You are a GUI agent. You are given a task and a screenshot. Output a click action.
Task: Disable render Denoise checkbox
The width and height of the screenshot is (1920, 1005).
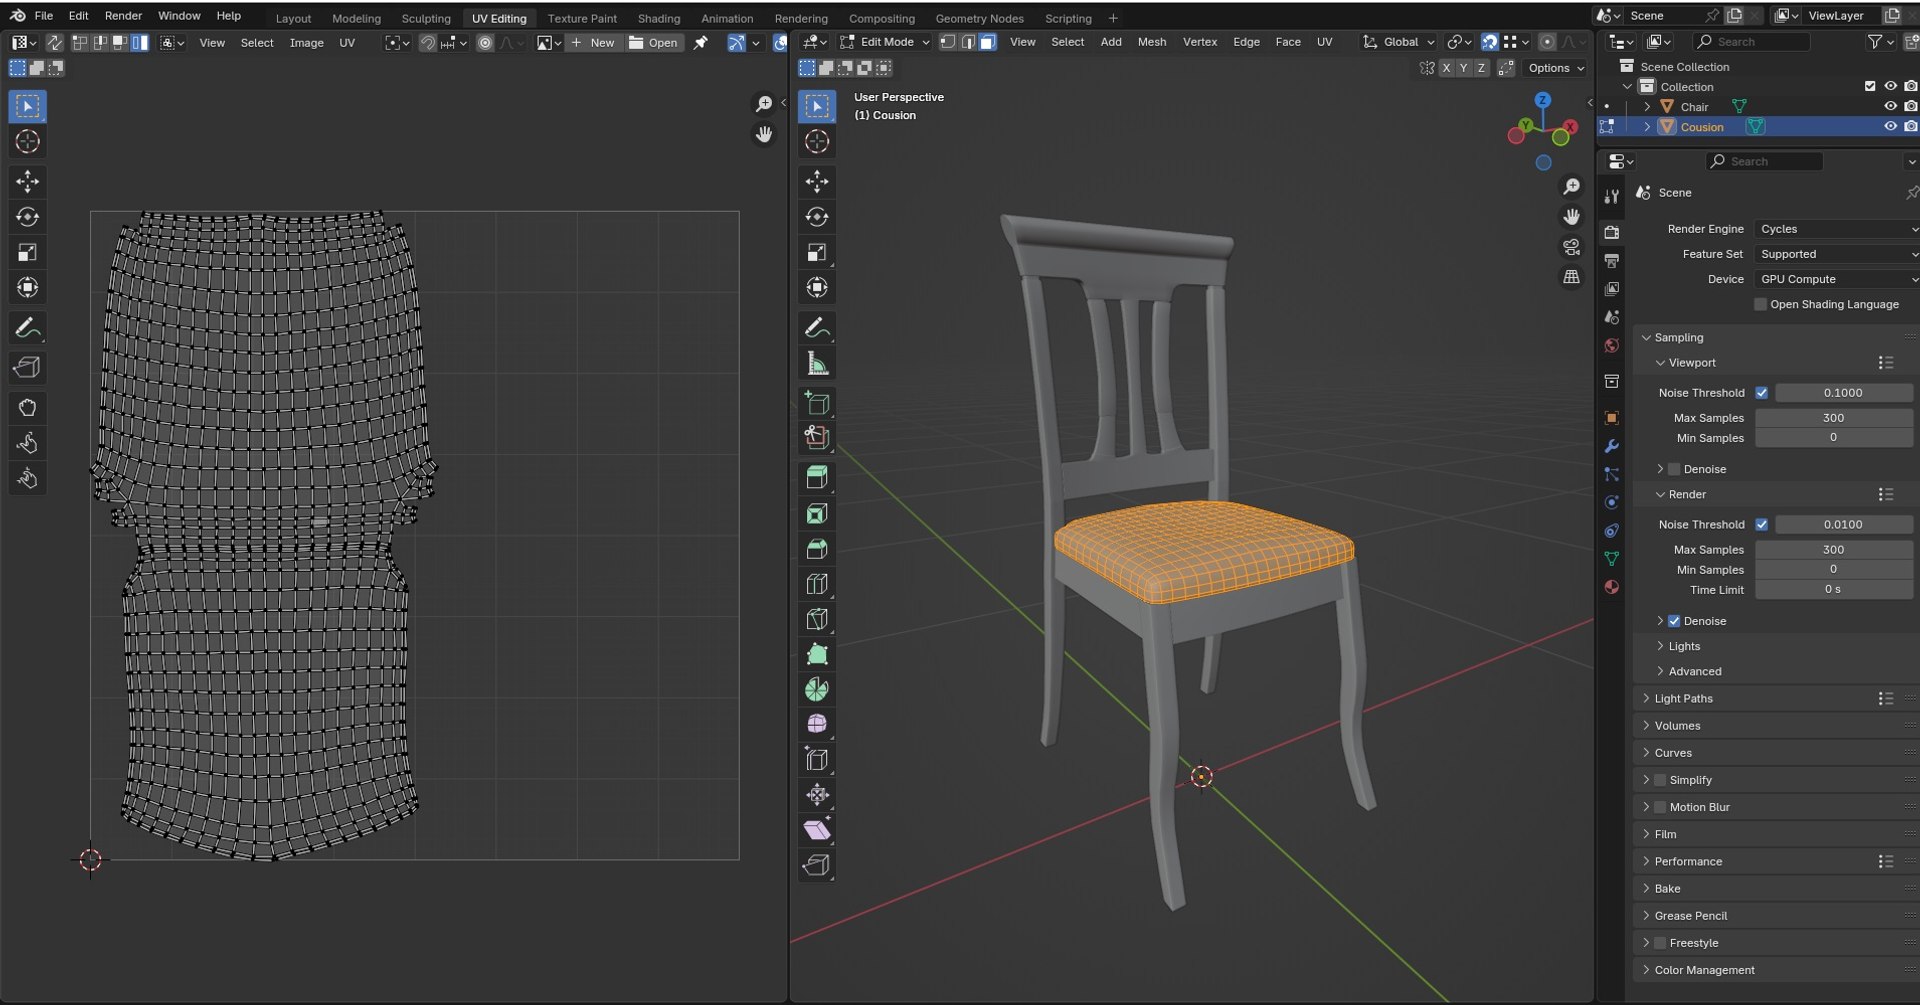click(1674, 621)
